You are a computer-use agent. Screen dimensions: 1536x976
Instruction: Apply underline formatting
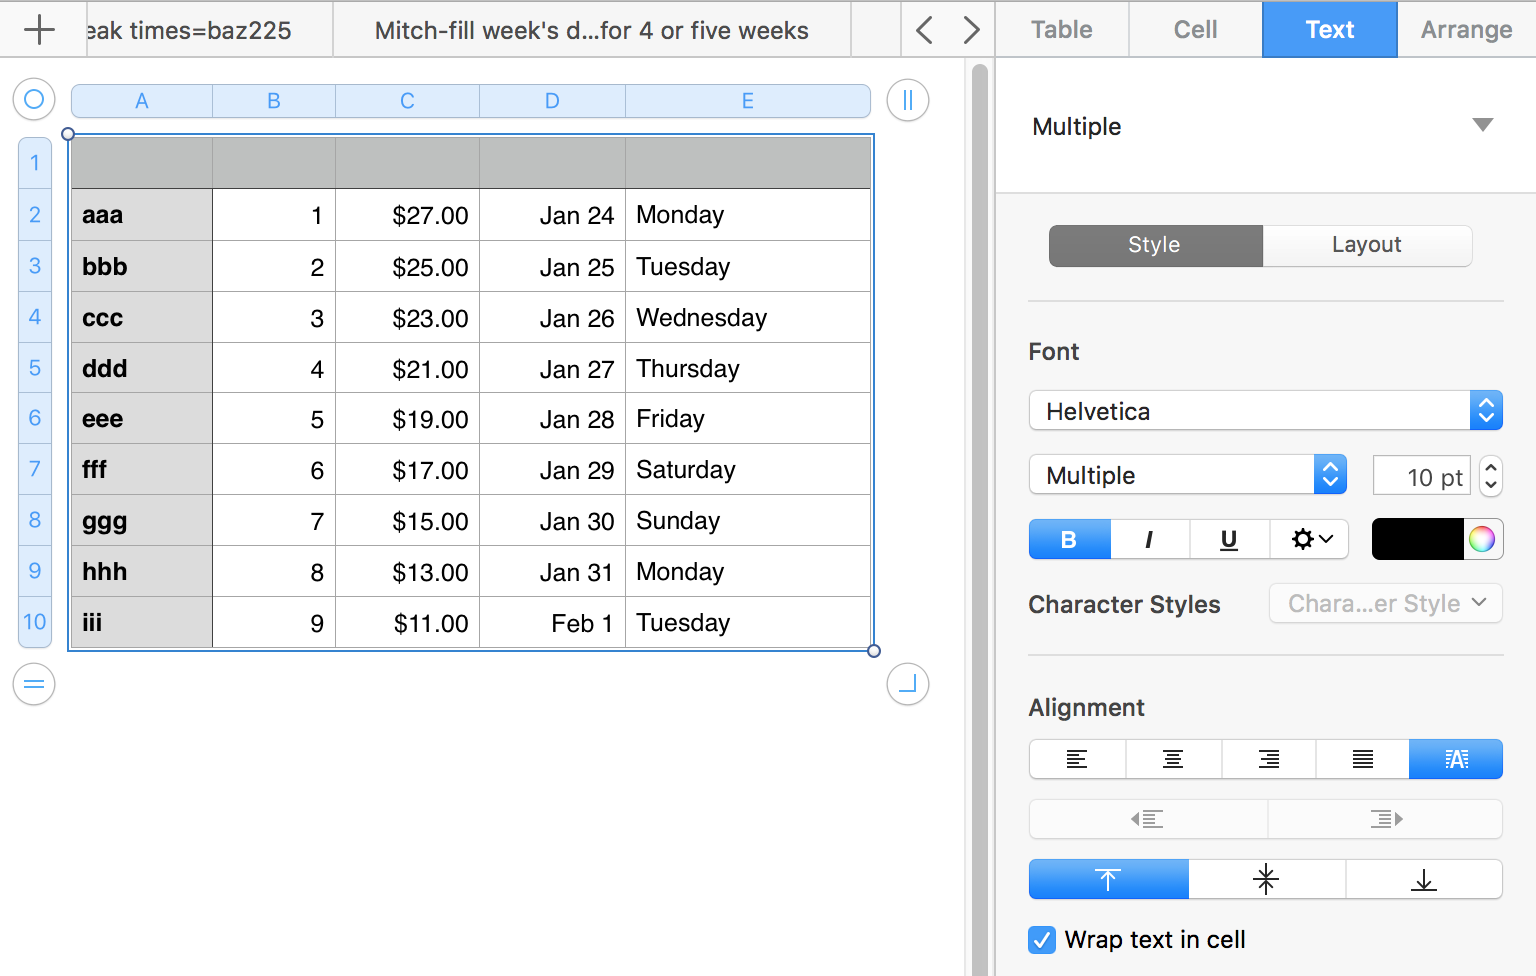(1229, 539)
